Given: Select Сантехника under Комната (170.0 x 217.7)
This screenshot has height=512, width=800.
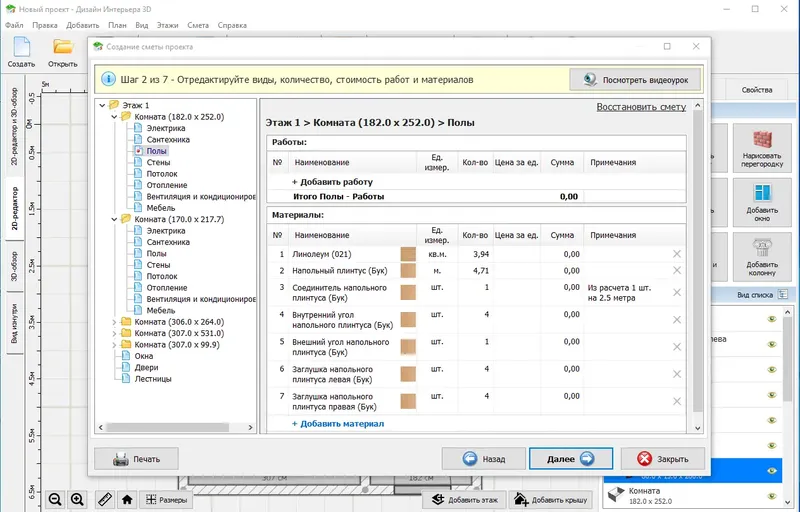Looking at the screenshot, I should 168,242.
